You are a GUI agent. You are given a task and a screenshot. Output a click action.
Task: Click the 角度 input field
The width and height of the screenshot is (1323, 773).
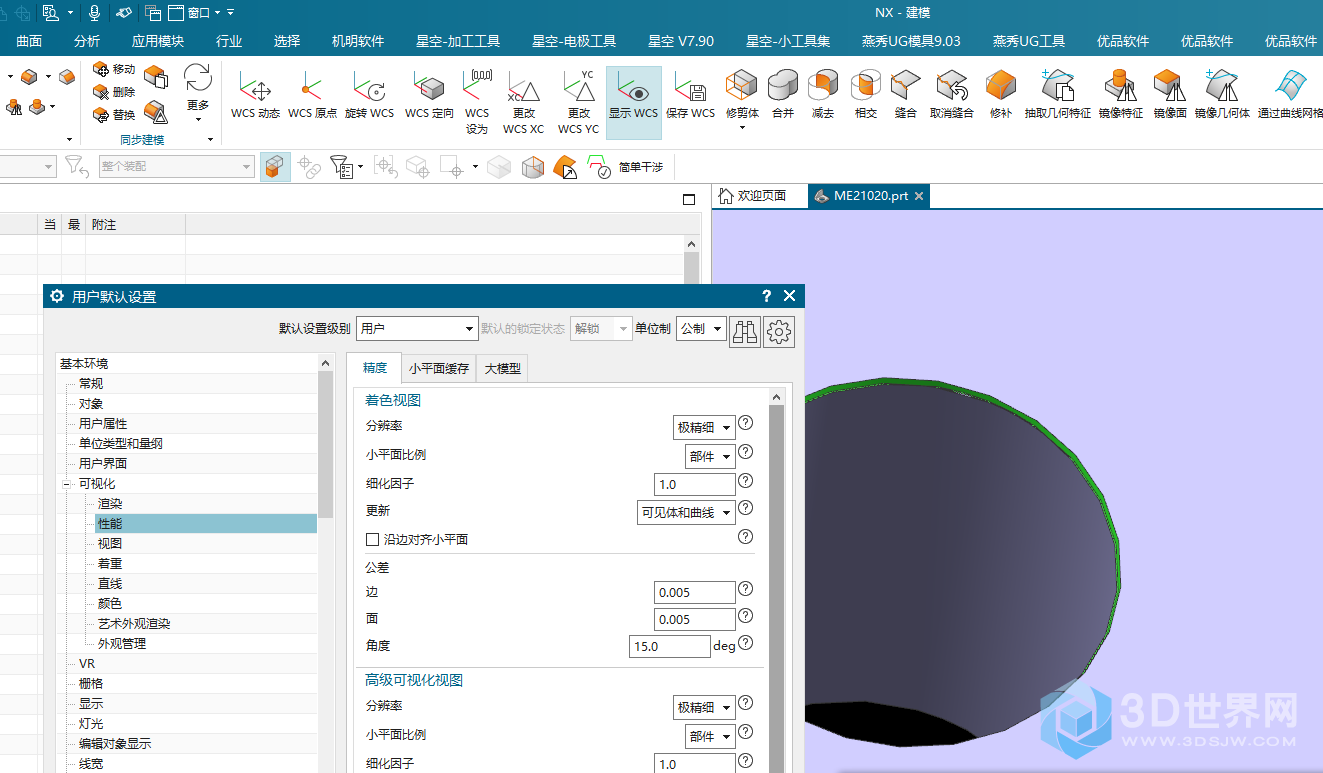pos(670,646)
